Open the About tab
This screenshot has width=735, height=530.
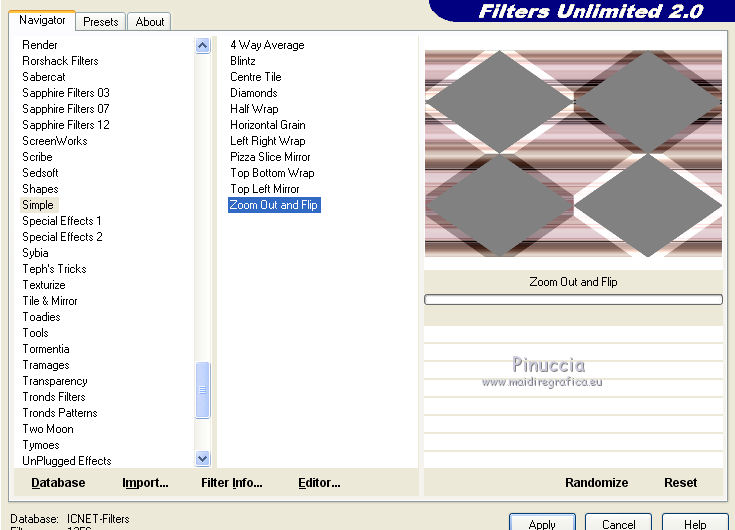click(150, 22)
